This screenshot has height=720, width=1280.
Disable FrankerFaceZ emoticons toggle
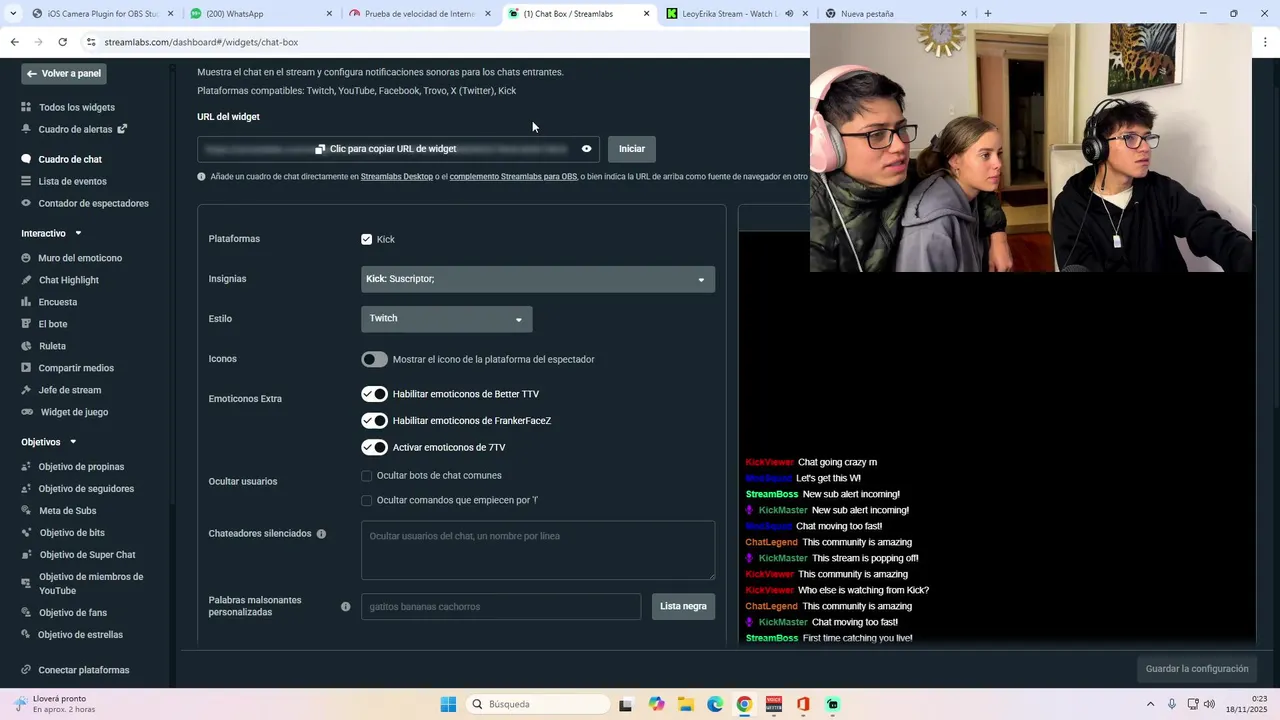coord(374,421)
